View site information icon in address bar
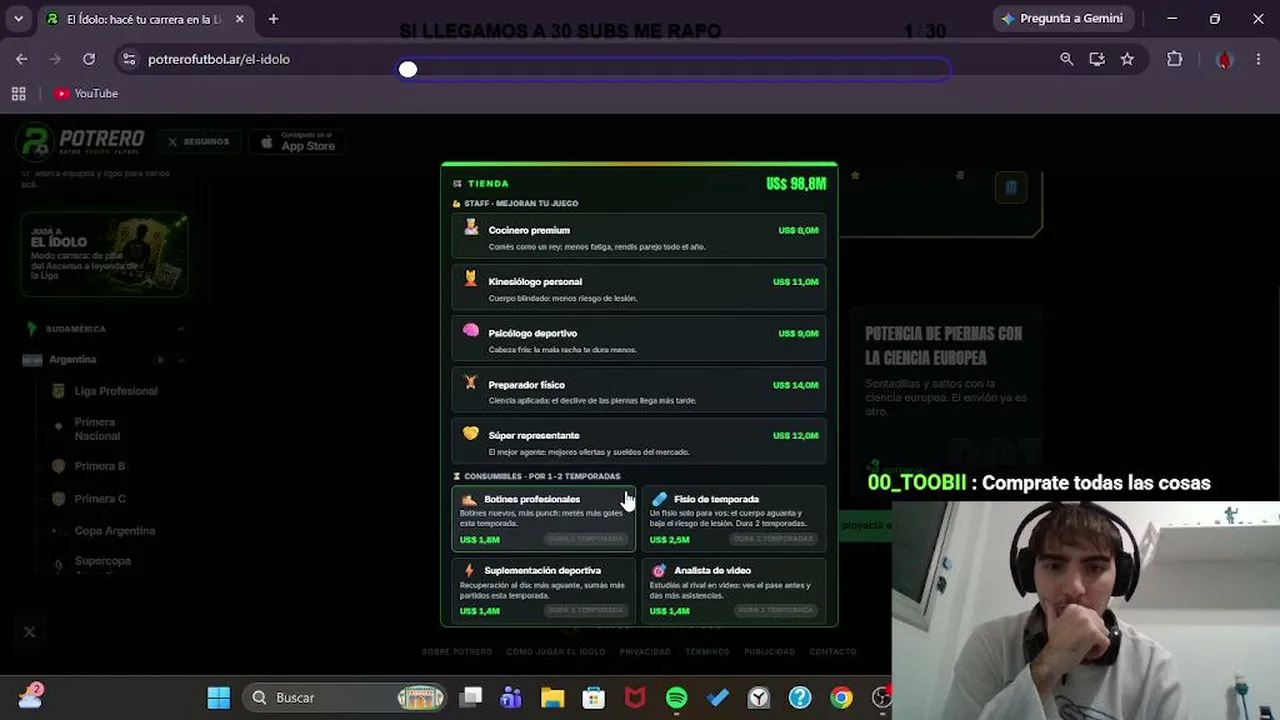Screen dimensions: 1280x720 click(129, 59)
